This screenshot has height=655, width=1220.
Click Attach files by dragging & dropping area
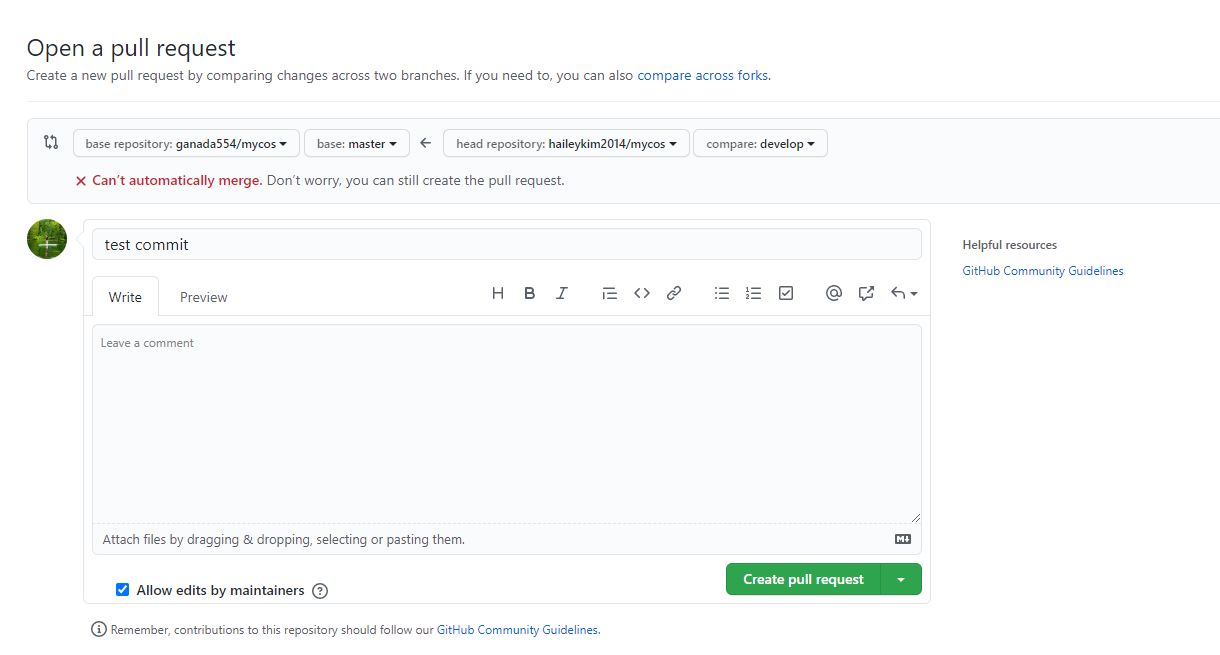coord(507,539)
